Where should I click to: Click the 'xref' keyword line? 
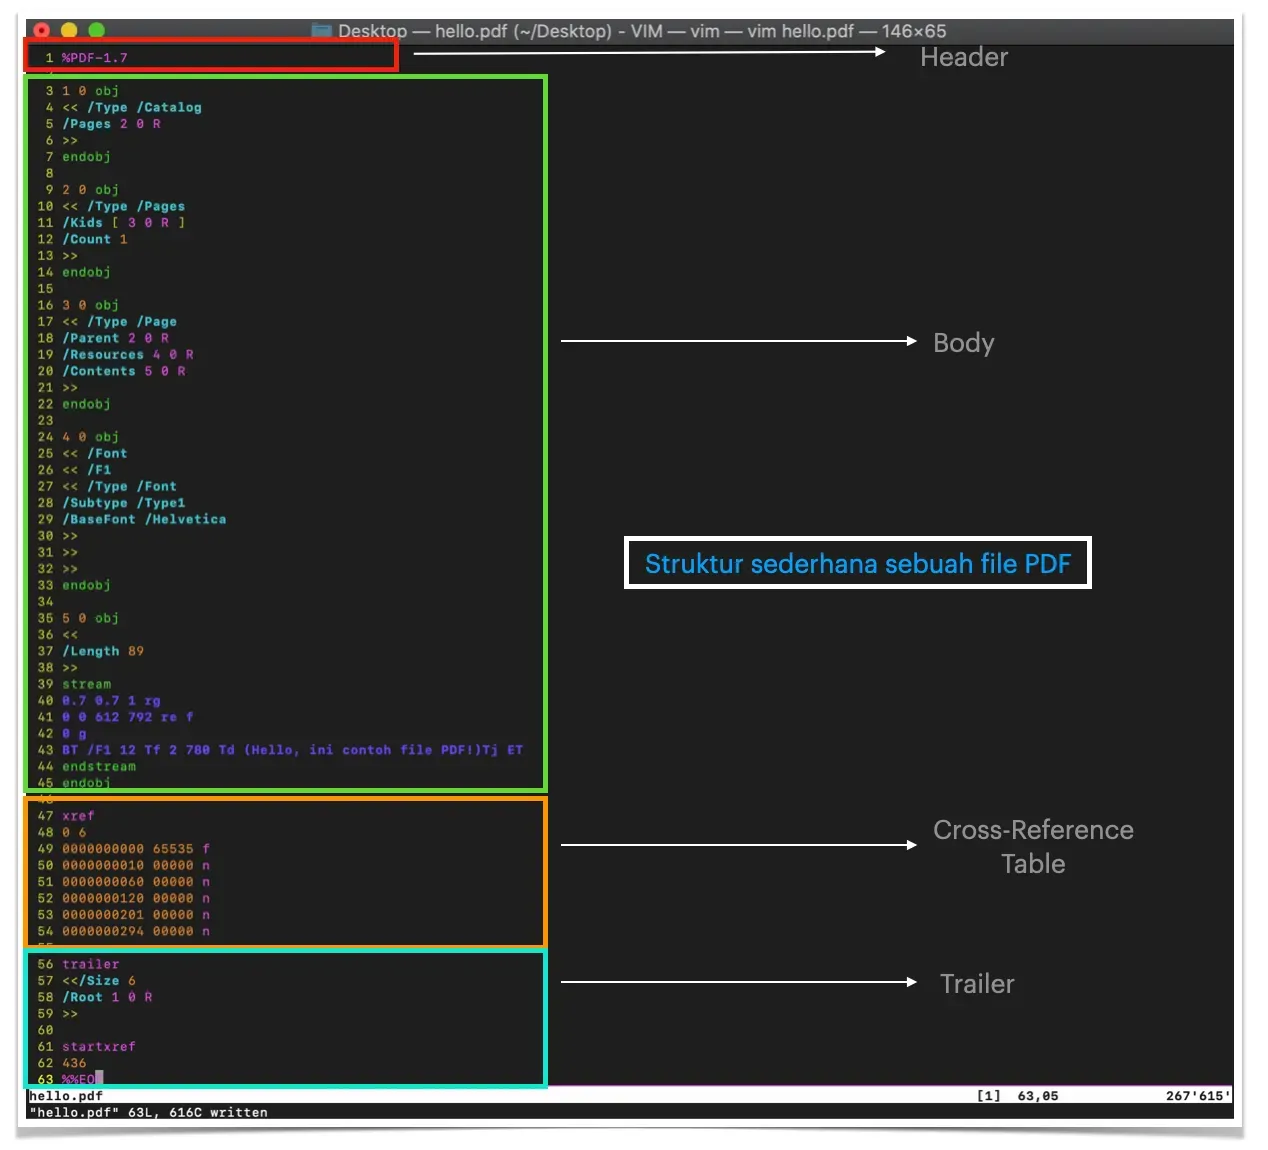coord(78,816)
